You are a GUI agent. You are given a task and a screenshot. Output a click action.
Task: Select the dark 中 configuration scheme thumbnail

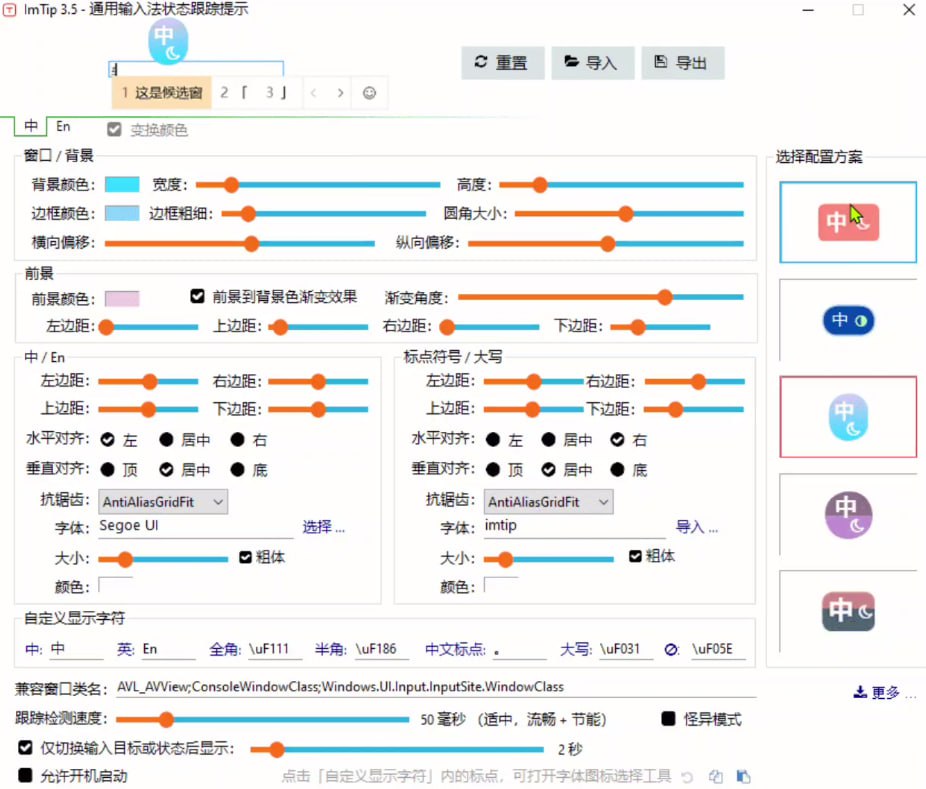847,610
